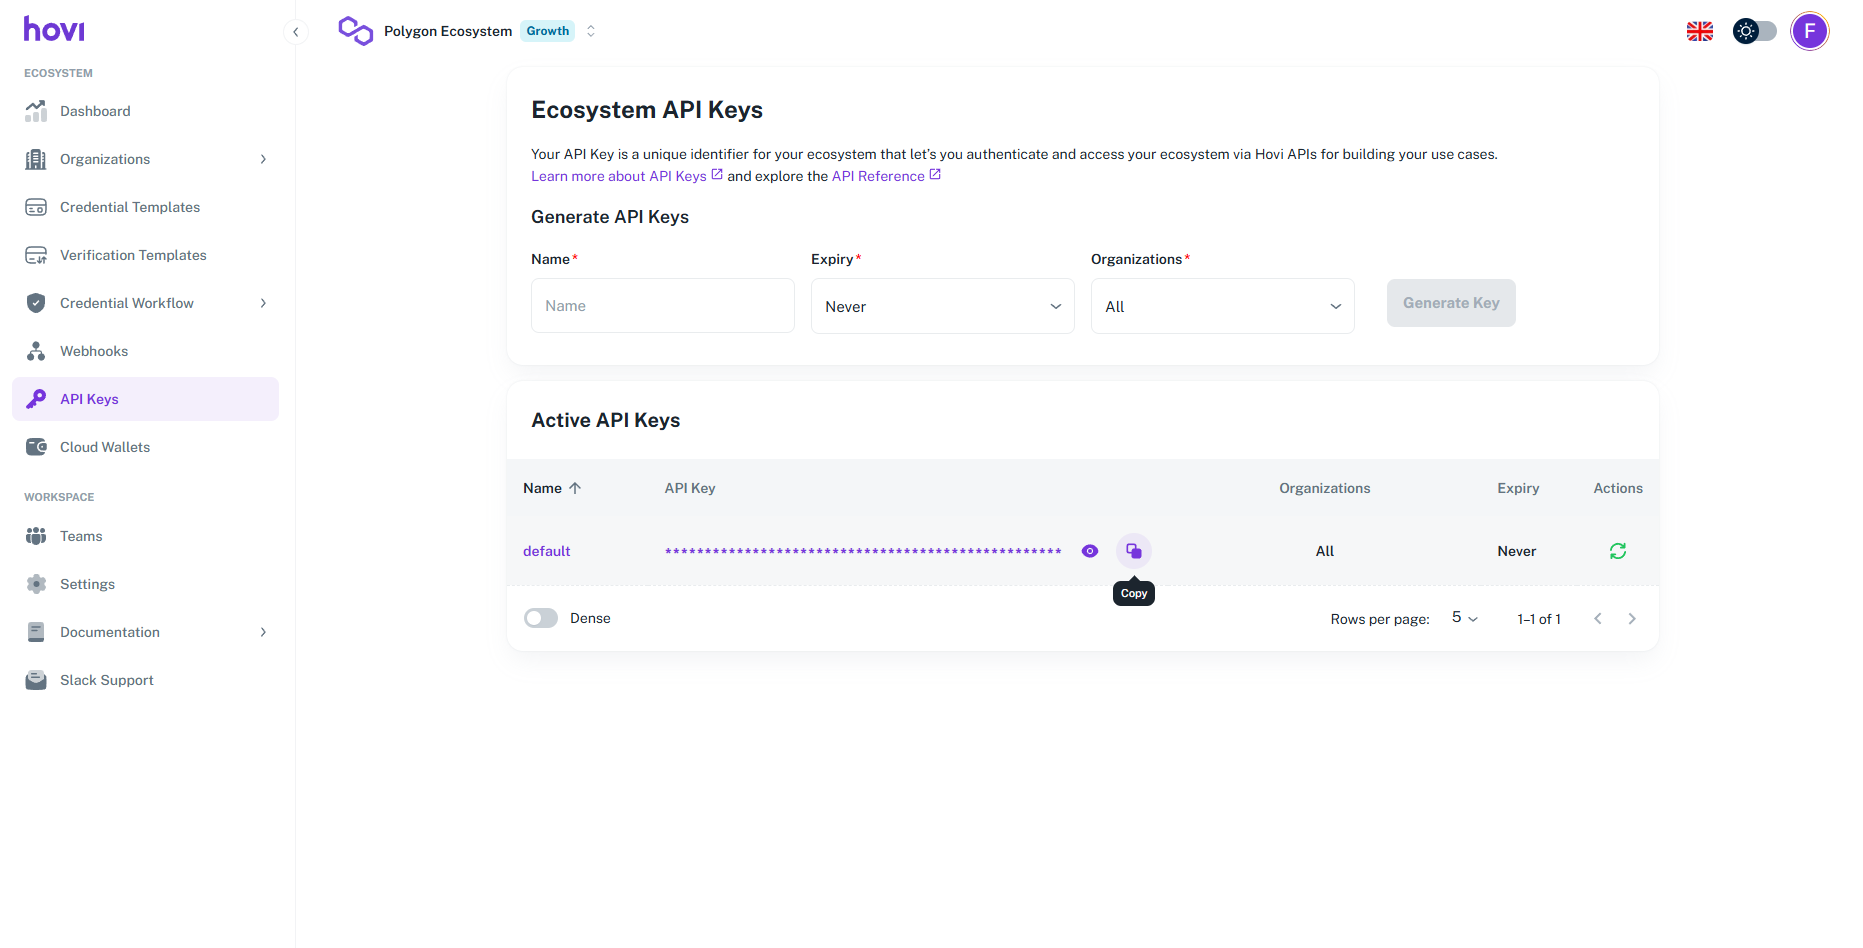Copy the default API key
Image resolution: width=1863 pixels, height=948 pixels.
pyautogui.click(x=1133, y=551)
